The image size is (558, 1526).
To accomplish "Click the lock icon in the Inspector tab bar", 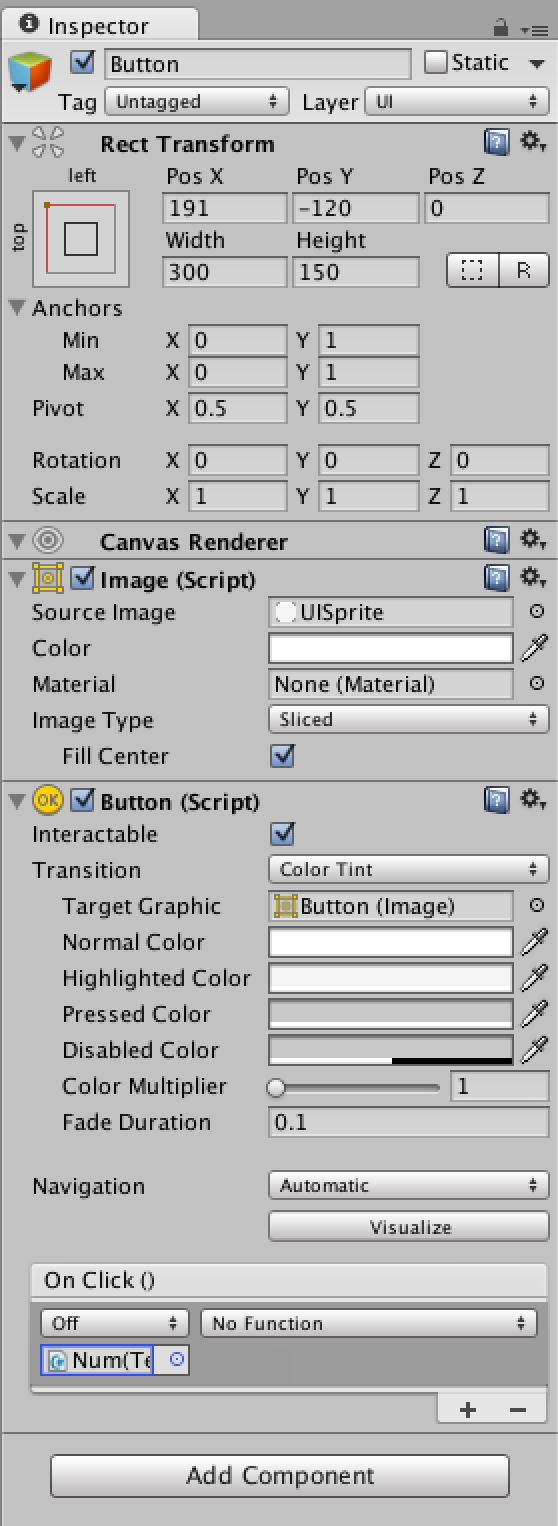I will (501, 27).
